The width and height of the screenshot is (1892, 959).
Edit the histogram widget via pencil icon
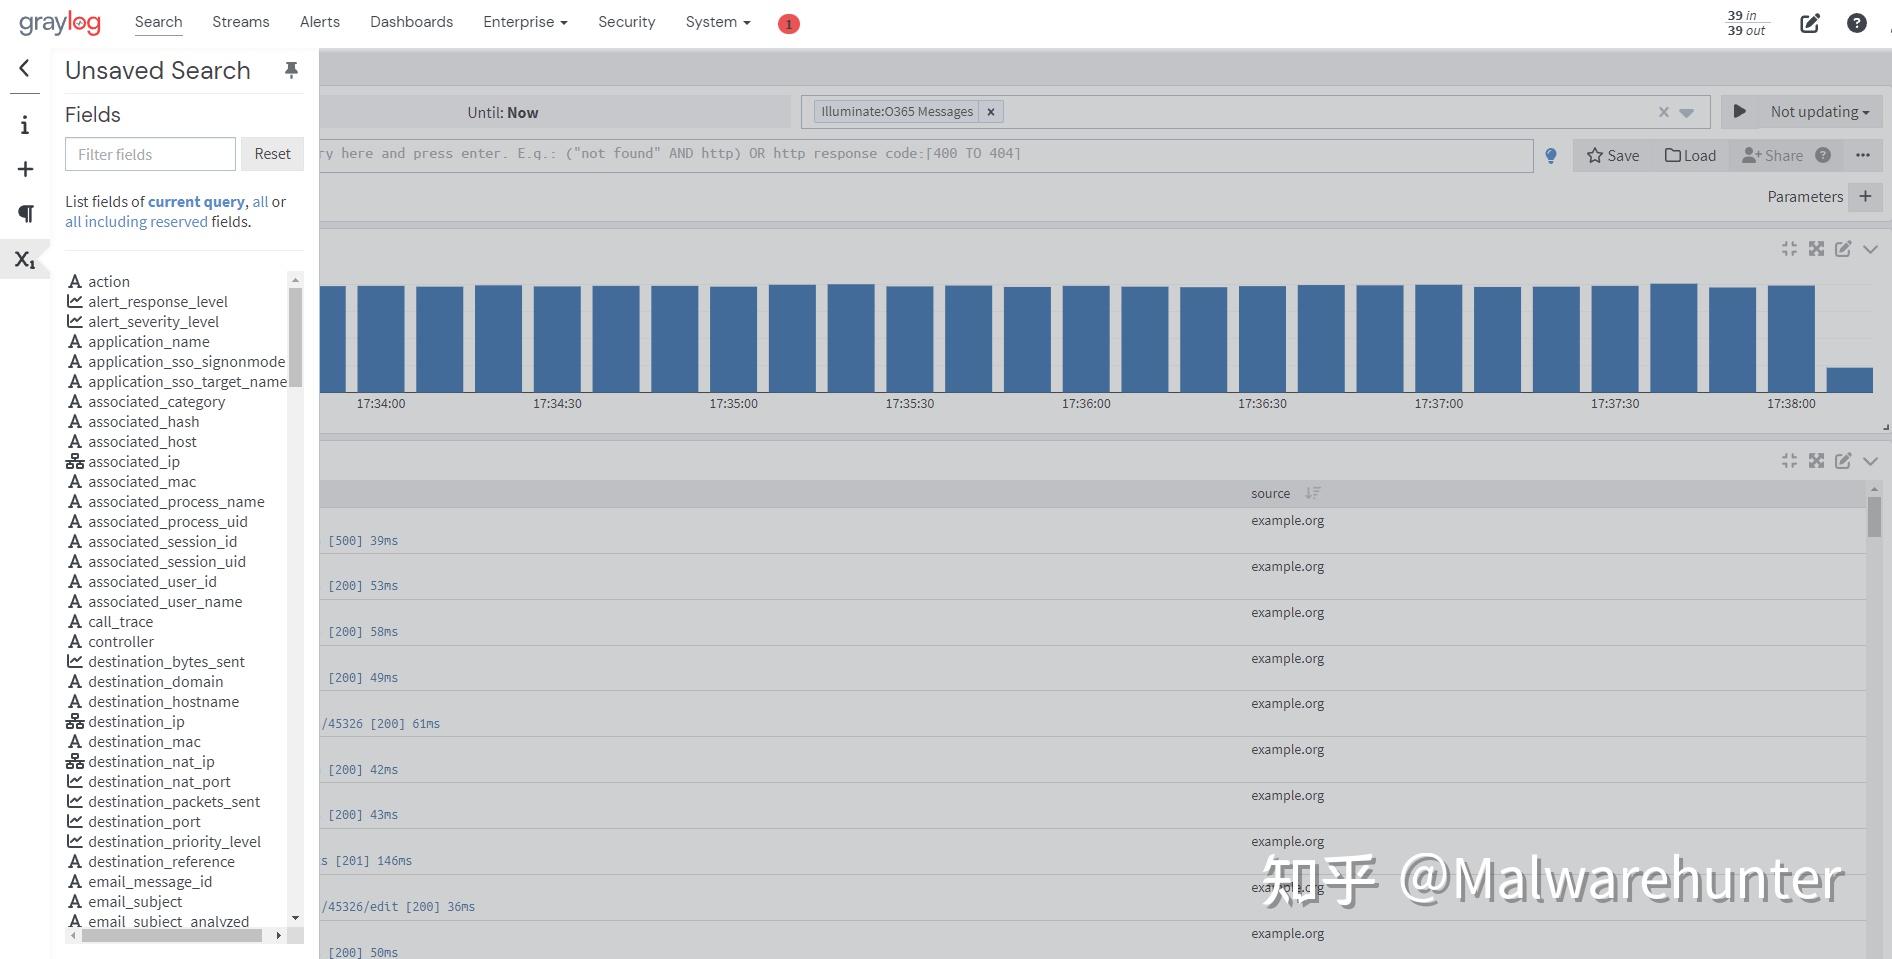pos(1843,249)
